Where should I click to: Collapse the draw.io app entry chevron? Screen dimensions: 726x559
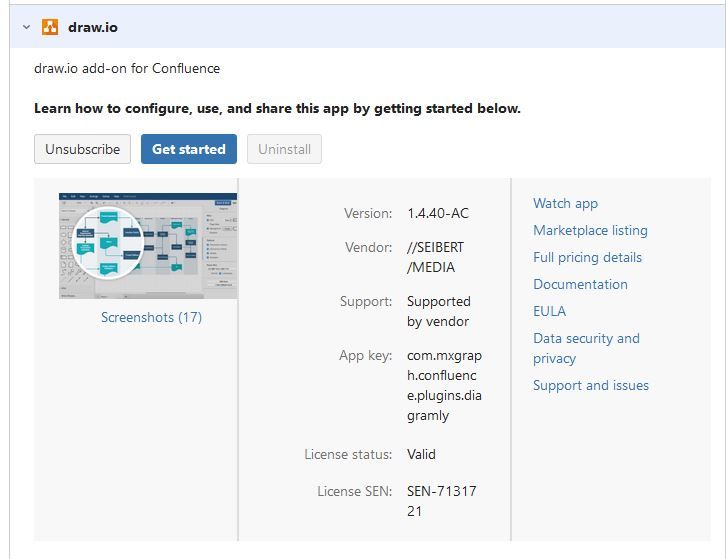pyautogui.click(x=26, y=27)
